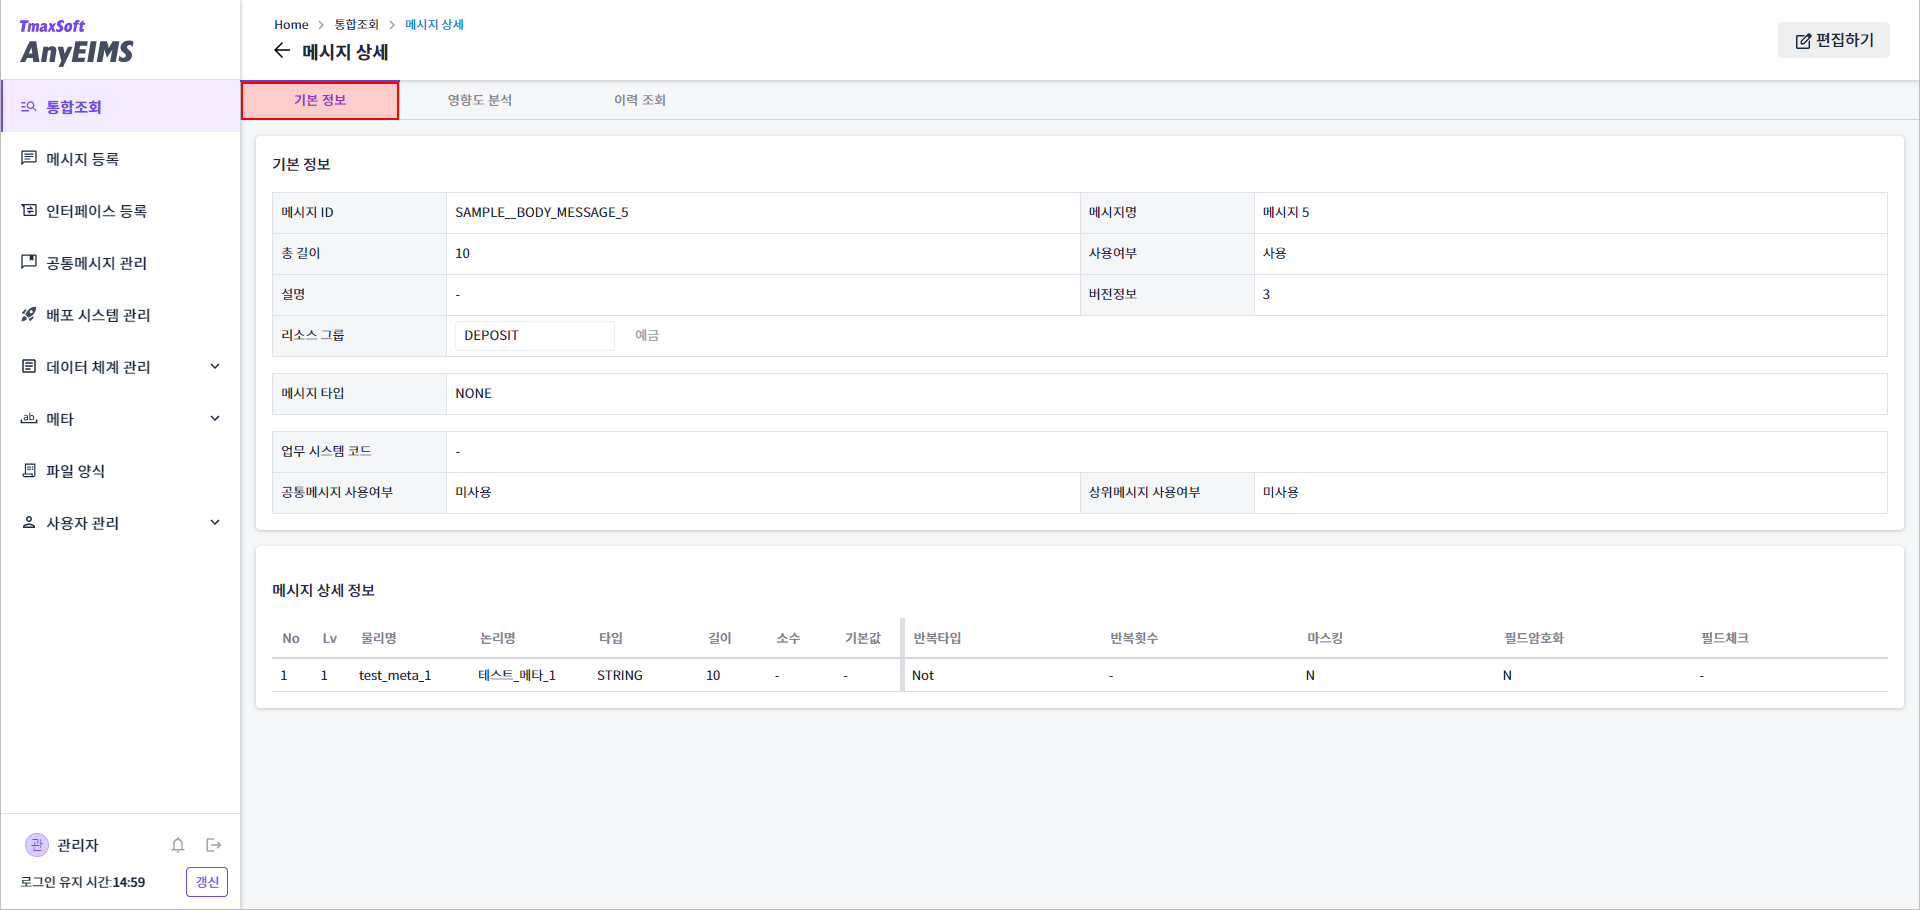Select the SAMPLE__BODY_MESSAGE_5 message ID value

[542, 212]
